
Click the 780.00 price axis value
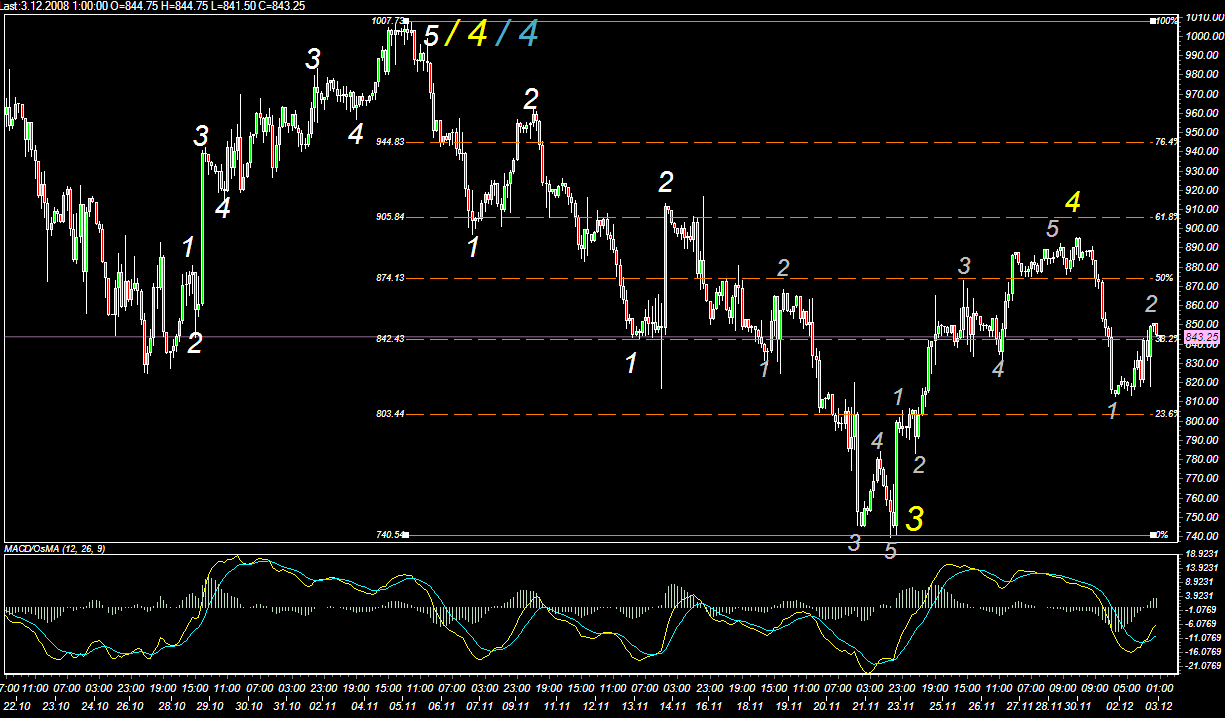pyautogui.click(x=1203, y=459)
